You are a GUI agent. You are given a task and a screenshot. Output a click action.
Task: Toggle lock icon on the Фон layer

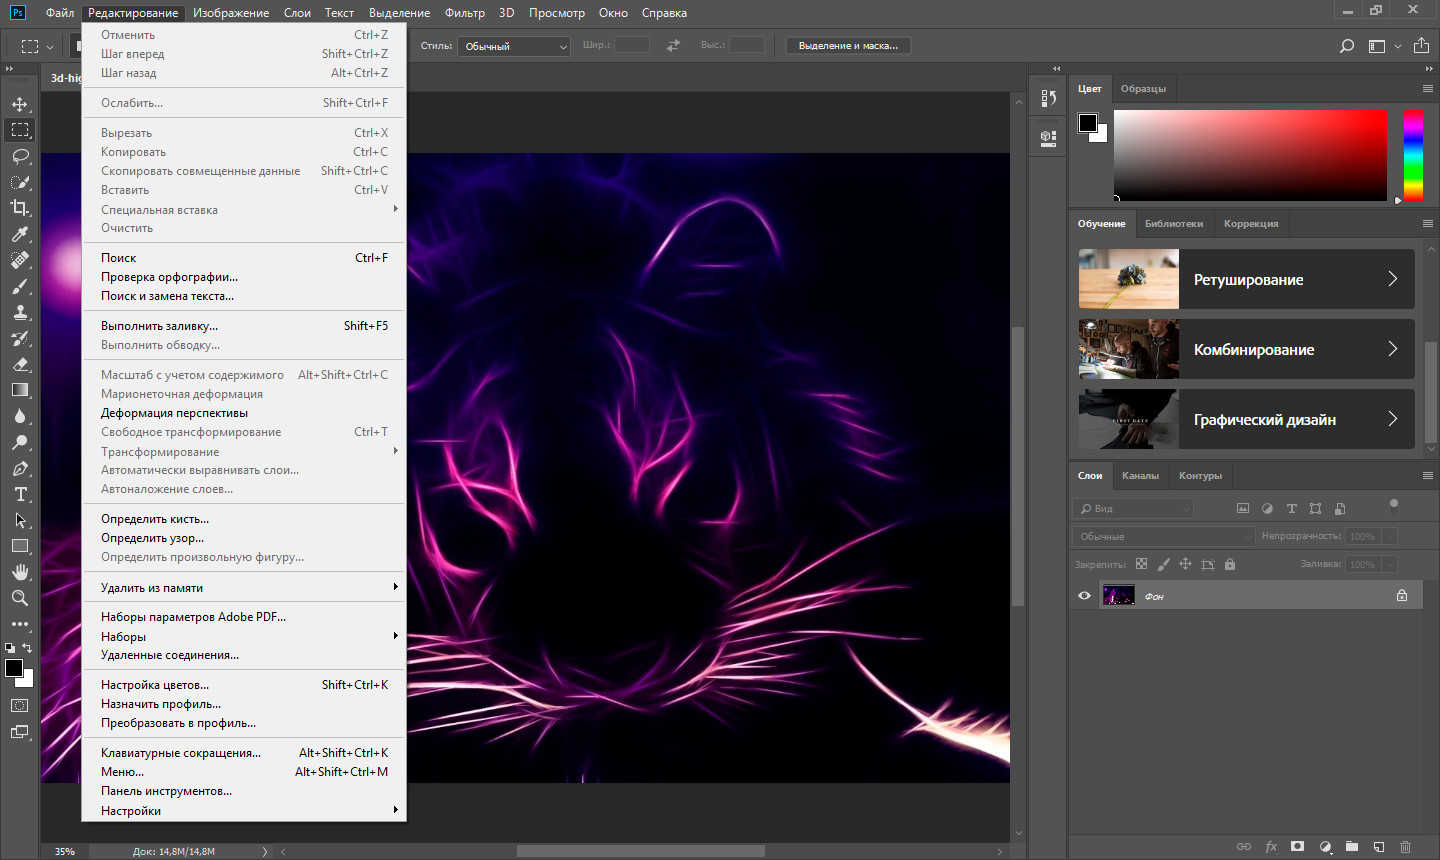[1402, 596]
